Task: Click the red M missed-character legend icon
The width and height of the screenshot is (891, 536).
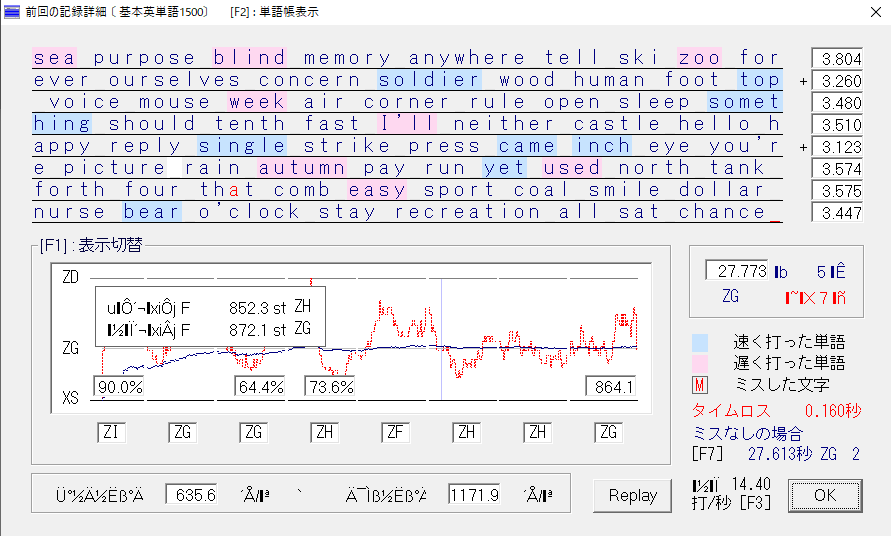Action: point(700,385)
